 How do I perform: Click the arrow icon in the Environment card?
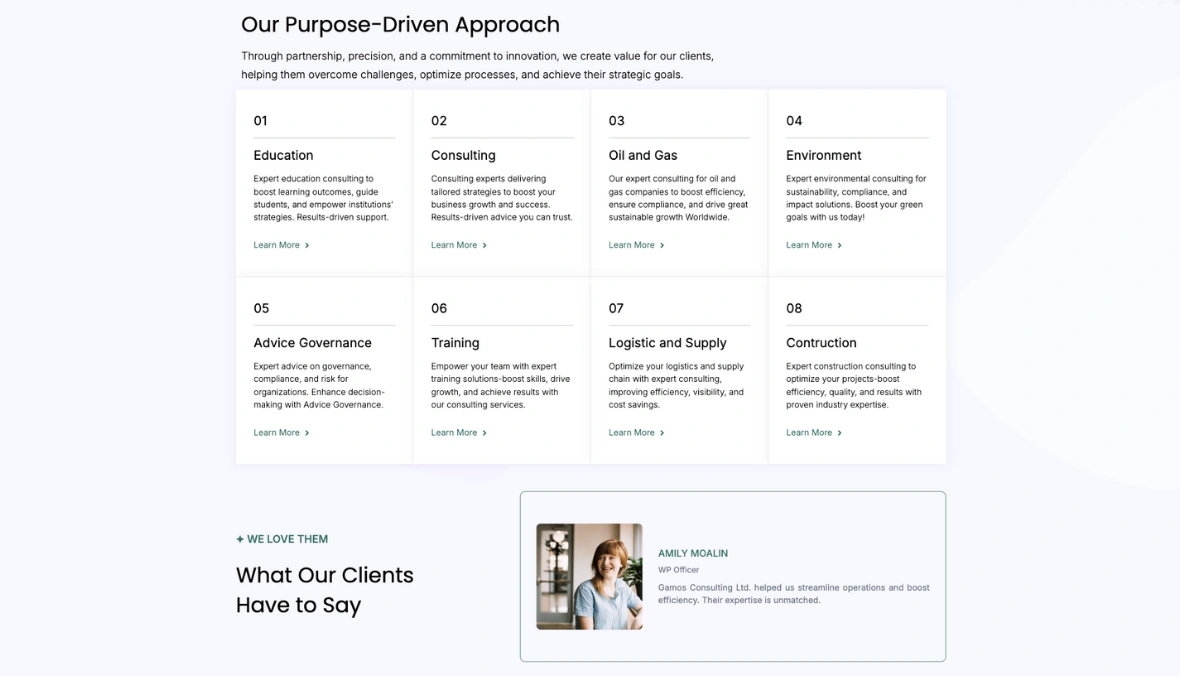pos(840,245)
